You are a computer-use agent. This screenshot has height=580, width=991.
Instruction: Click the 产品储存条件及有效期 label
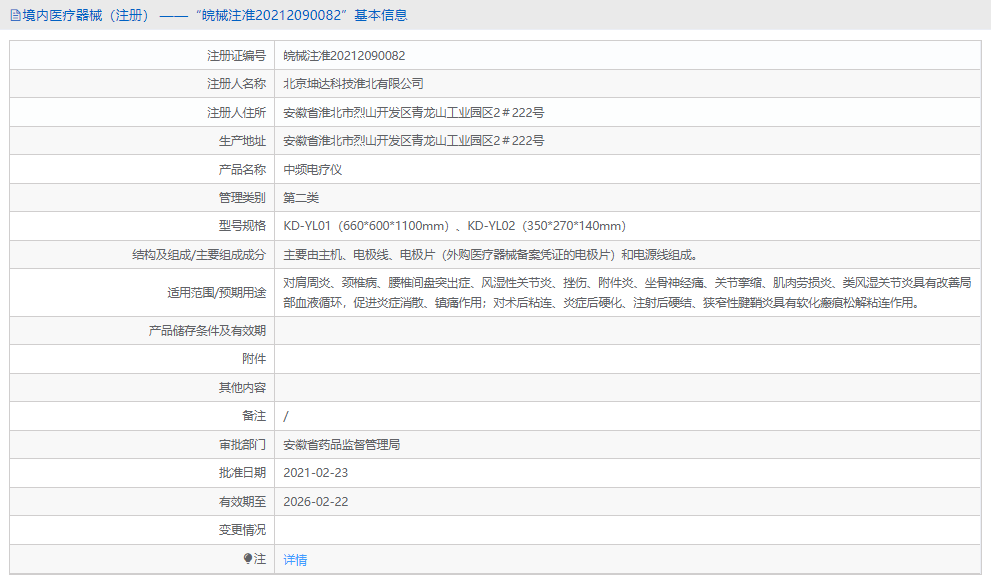coord(207,330)
